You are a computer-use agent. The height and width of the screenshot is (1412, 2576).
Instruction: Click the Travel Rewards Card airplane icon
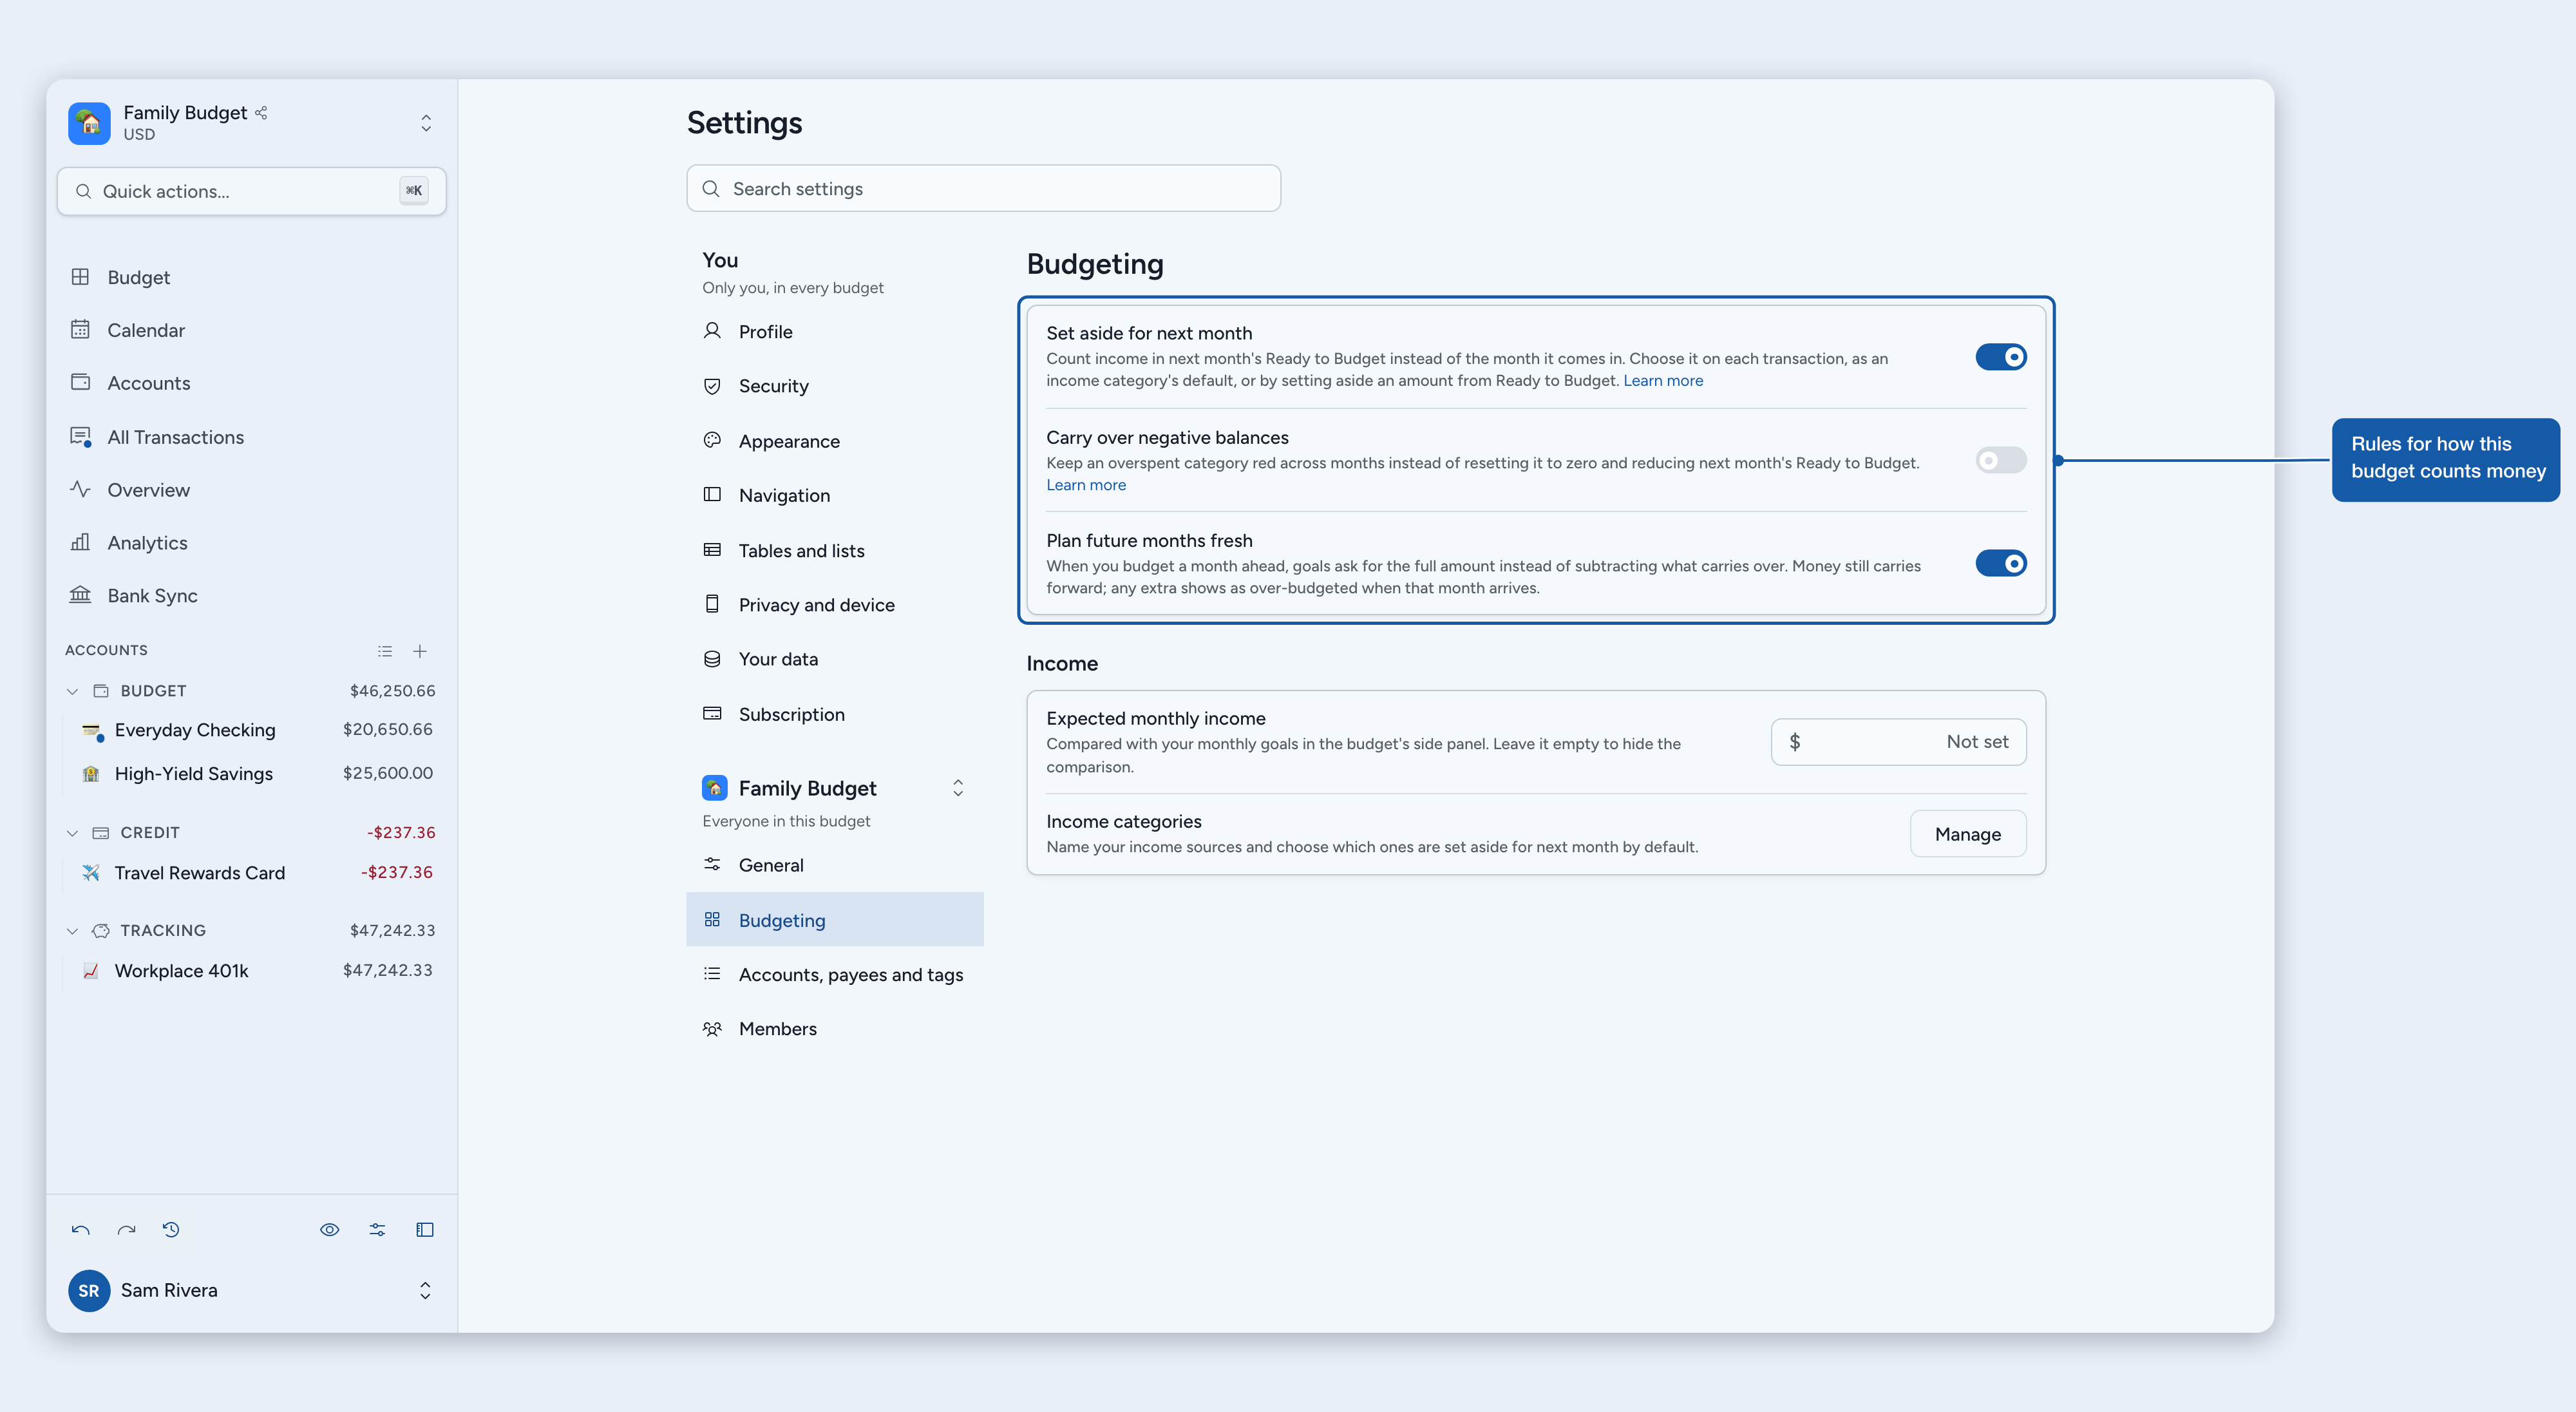[91, 873]
